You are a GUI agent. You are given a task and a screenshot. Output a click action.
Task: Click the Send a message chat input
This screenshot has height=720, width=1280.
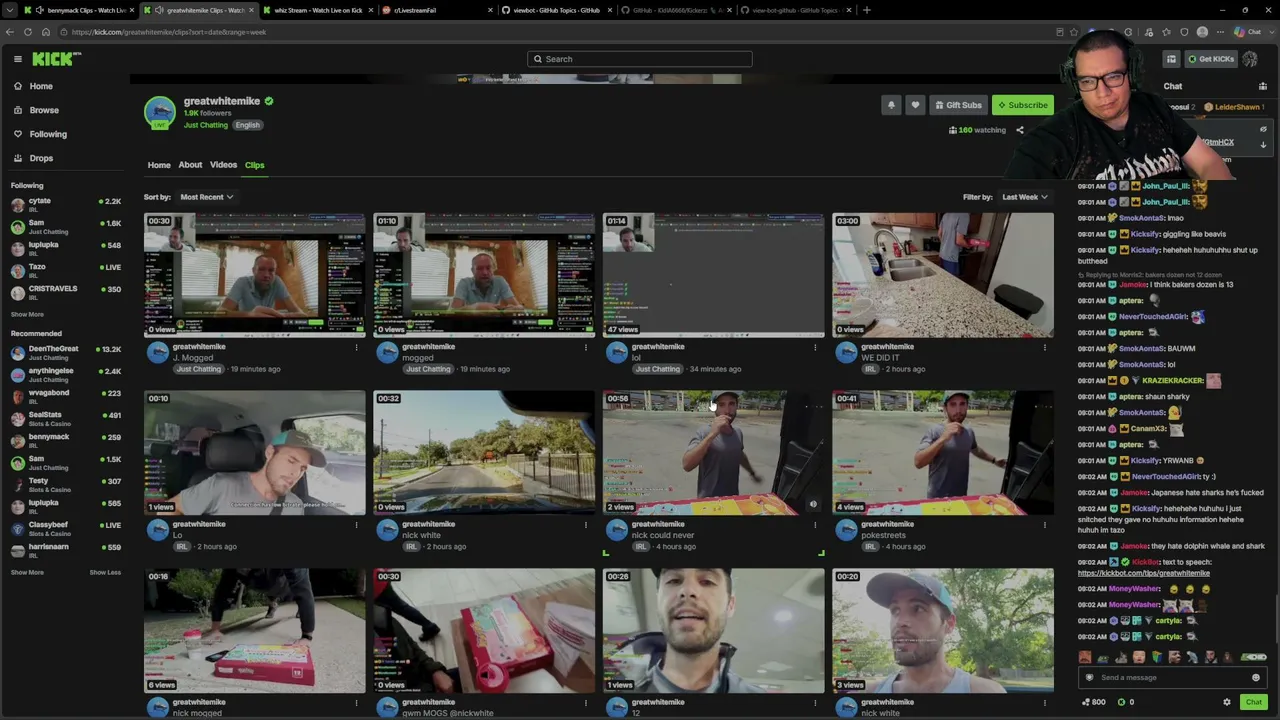click(1172, 677)
